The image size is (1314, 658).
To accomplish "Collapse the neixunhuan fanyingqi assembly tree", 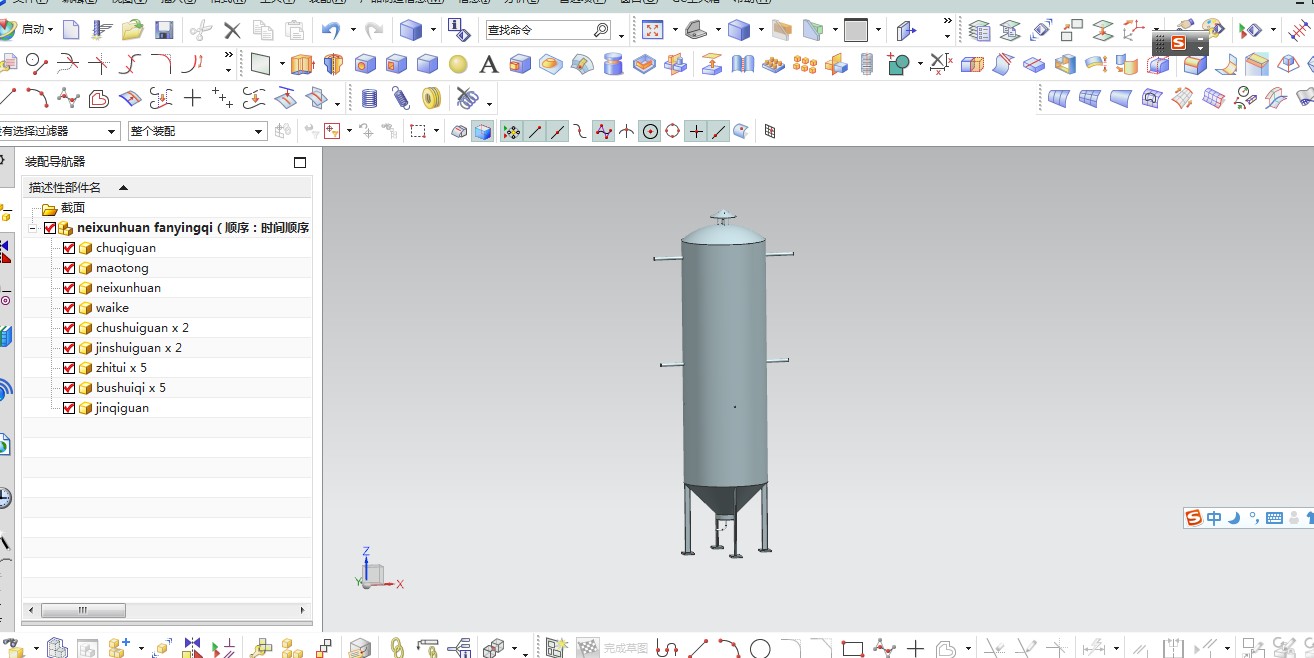I will coord(33,228).
